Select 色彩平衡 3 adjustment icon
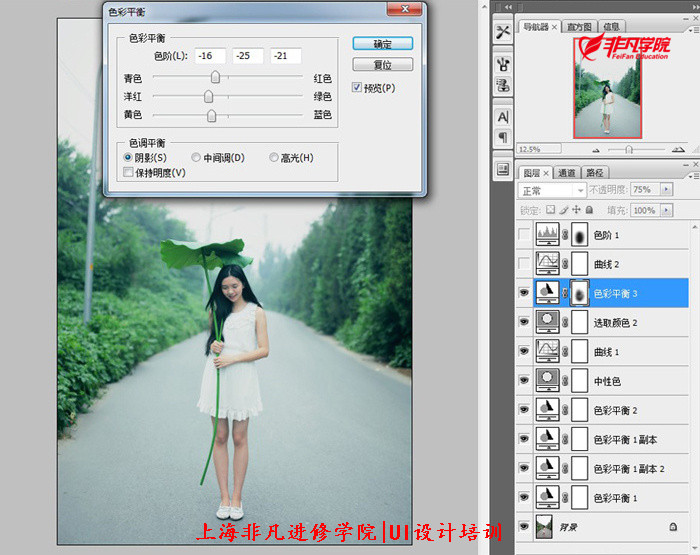700x555 pixels. point(547,293)
